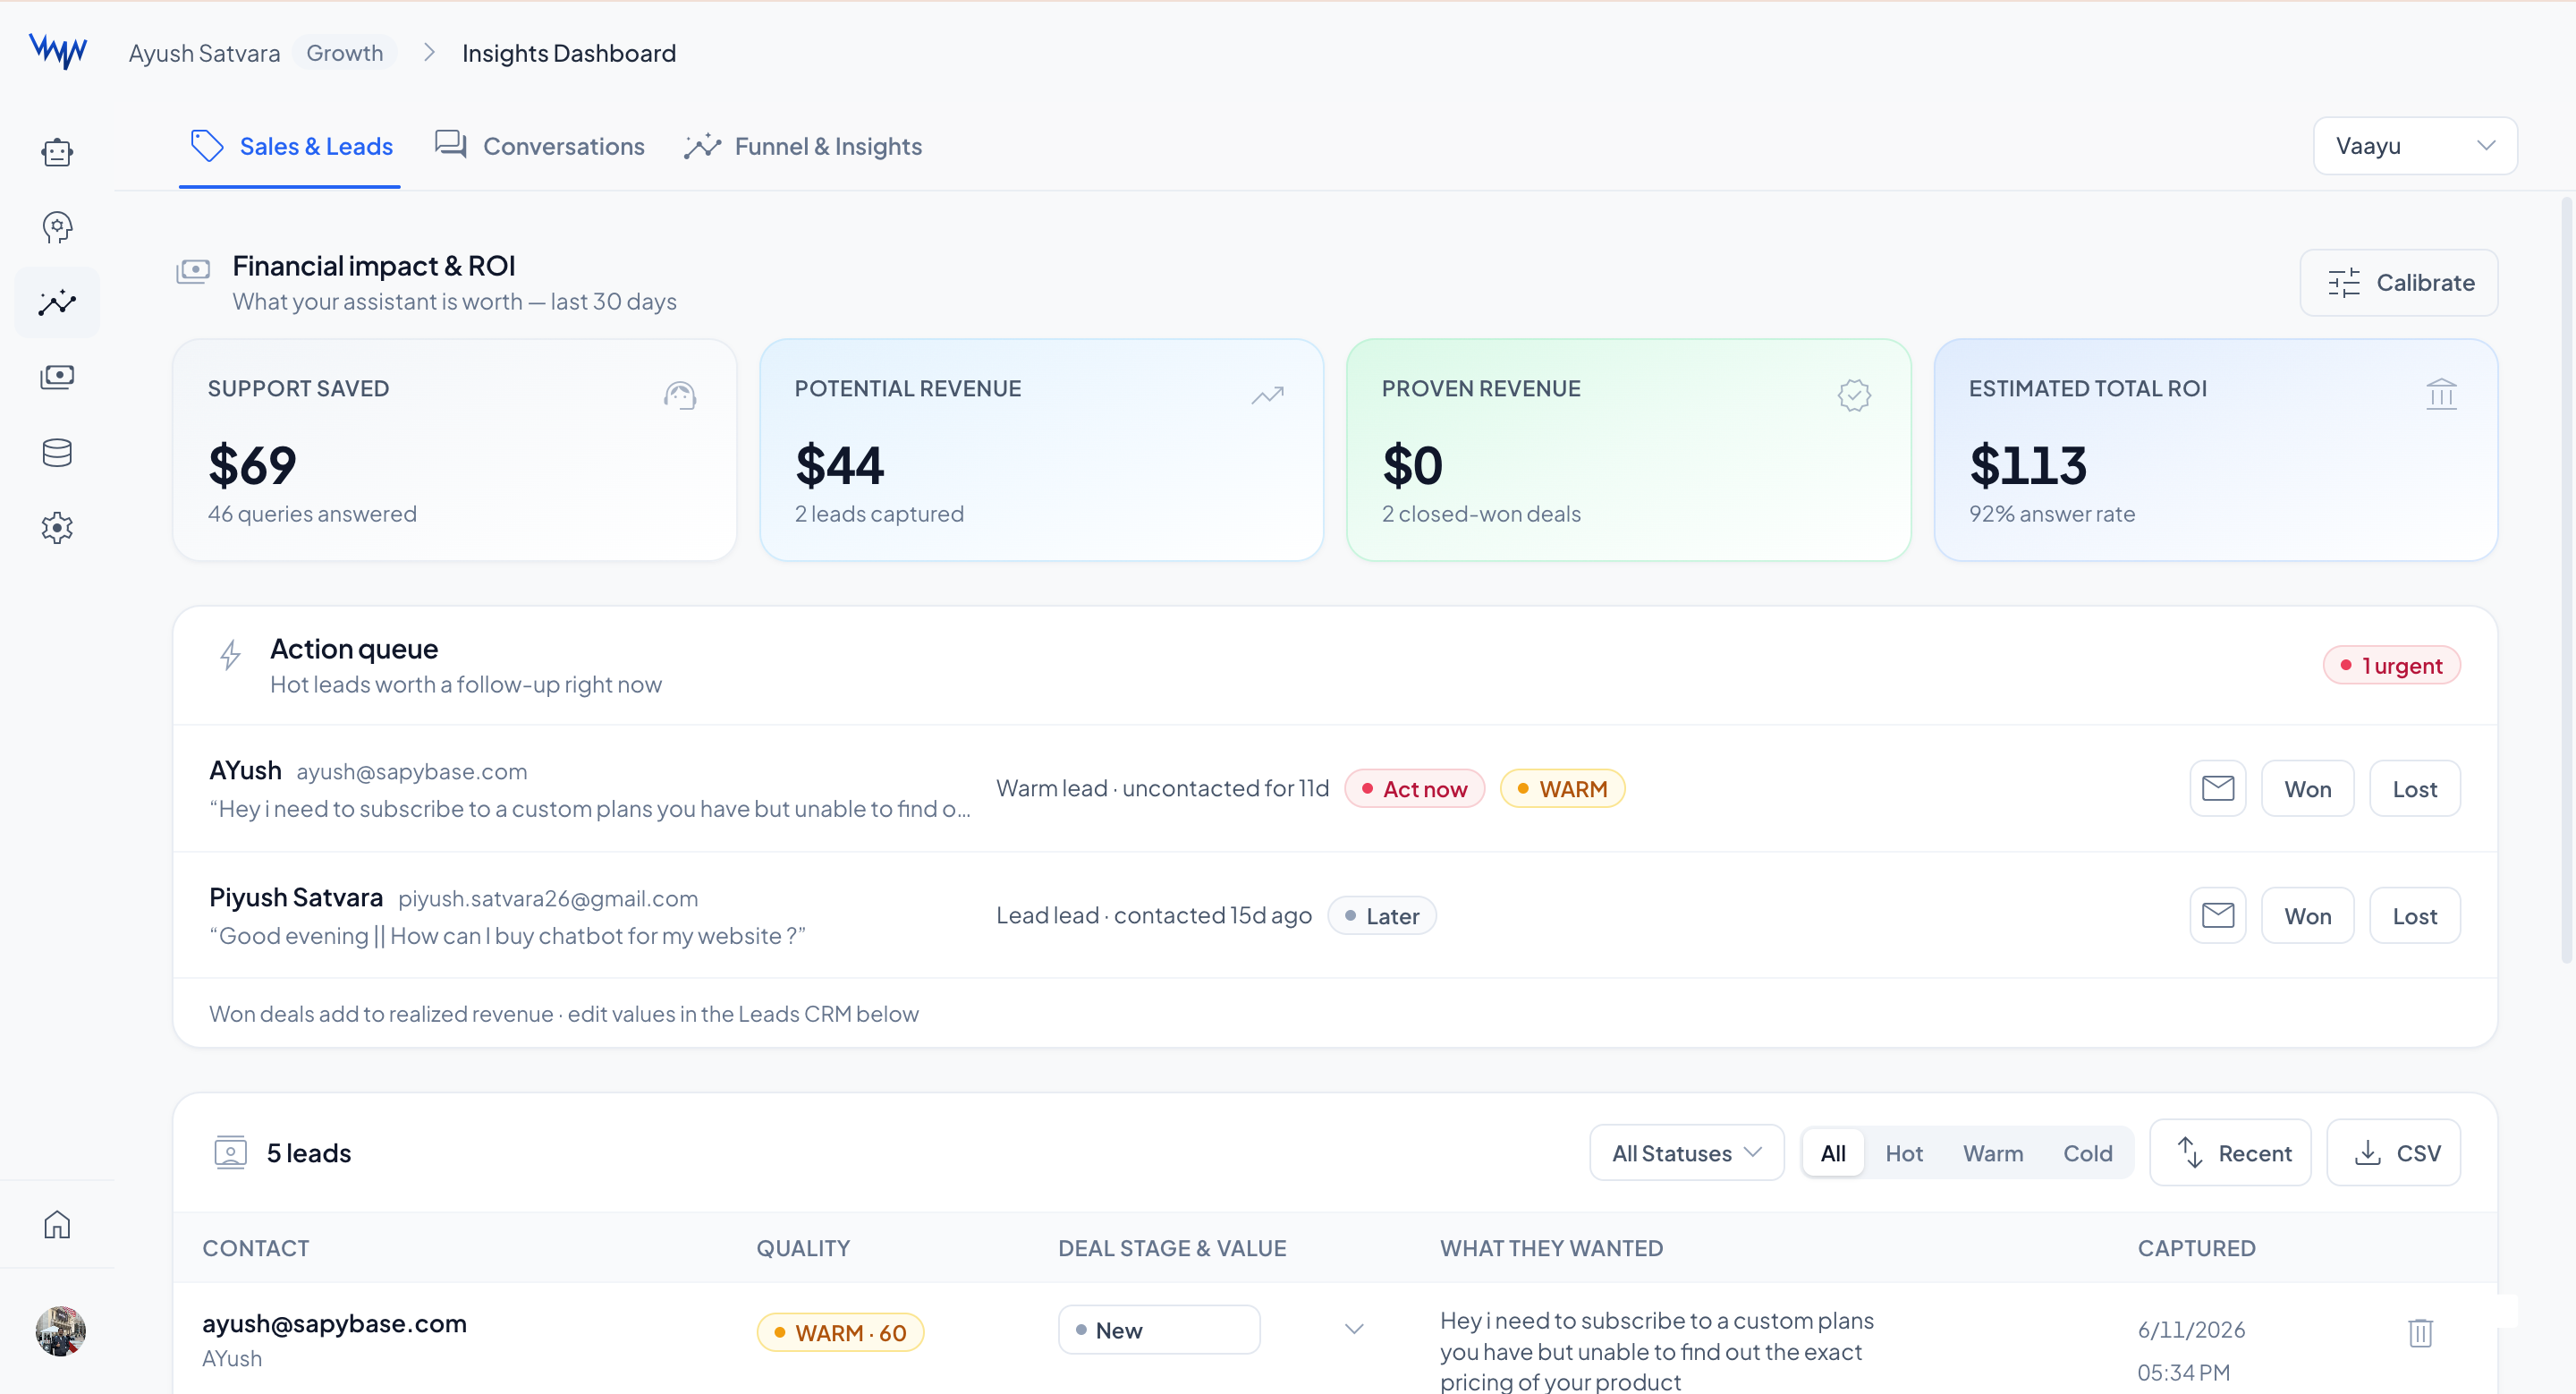
Task: Open the AI brain sidebar icon
Action: click(57, 228)
